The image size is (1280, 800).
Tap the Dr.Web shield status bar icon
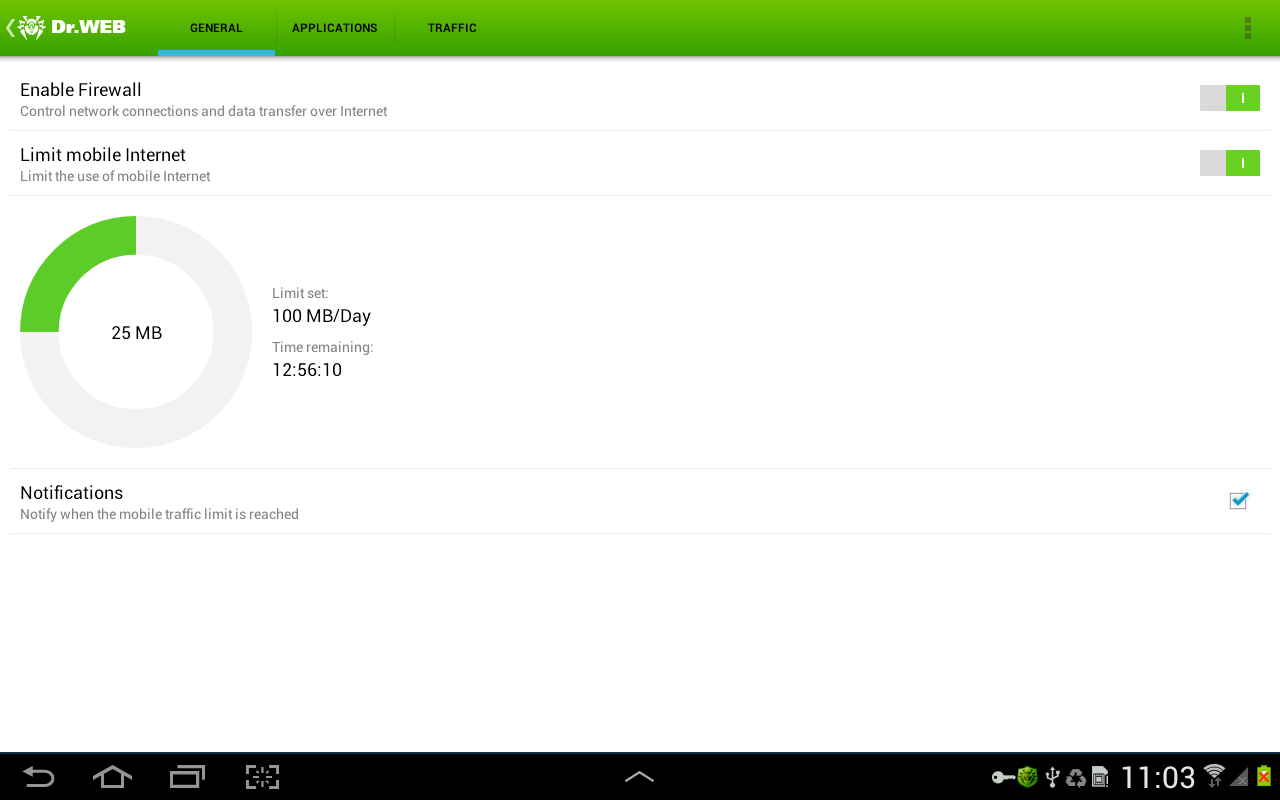(1027, 777)
